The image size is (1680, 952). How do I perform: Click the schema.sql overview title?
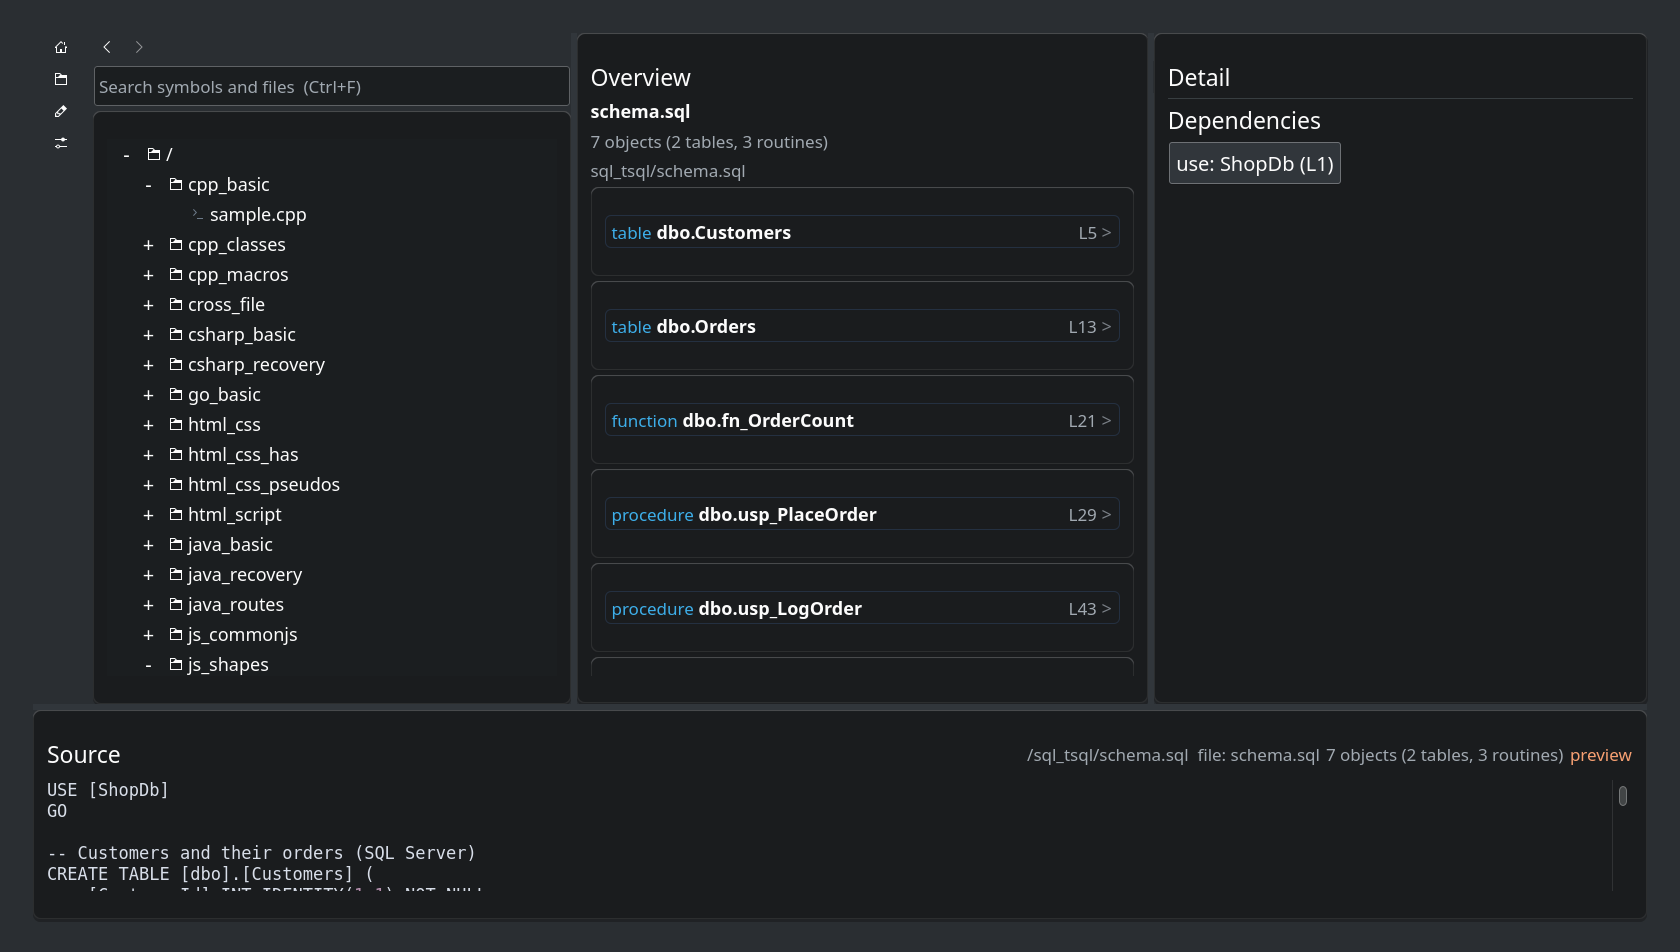[640, 112]
